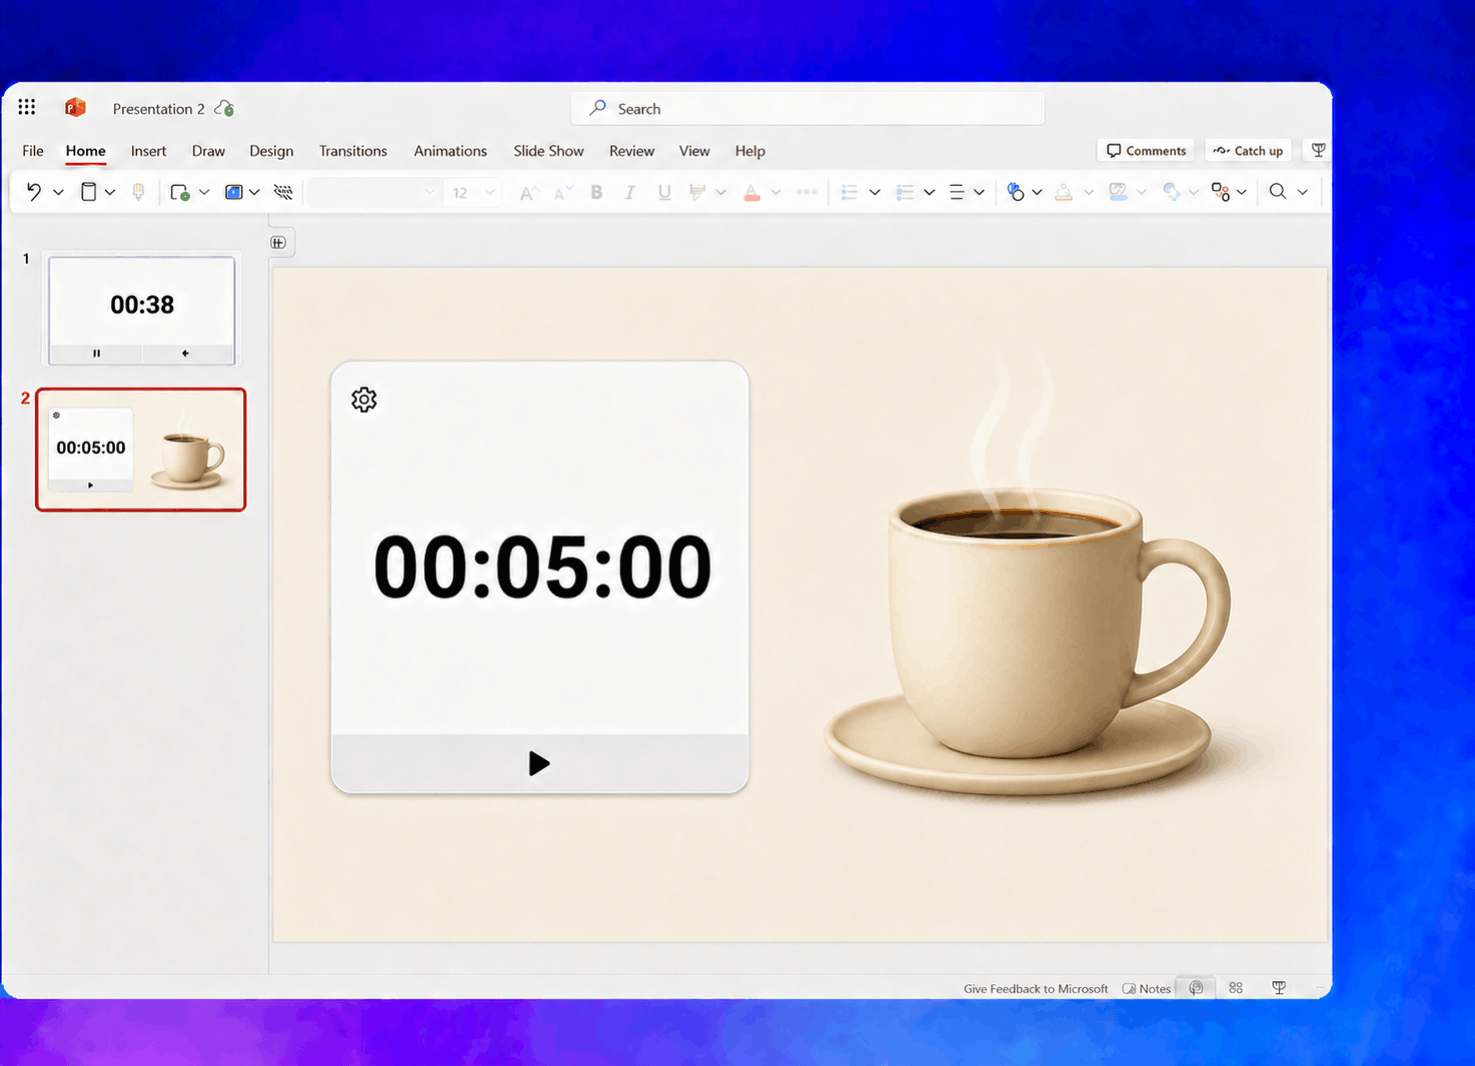Click the shape fill bucket icon

[x=1064, y=192]
